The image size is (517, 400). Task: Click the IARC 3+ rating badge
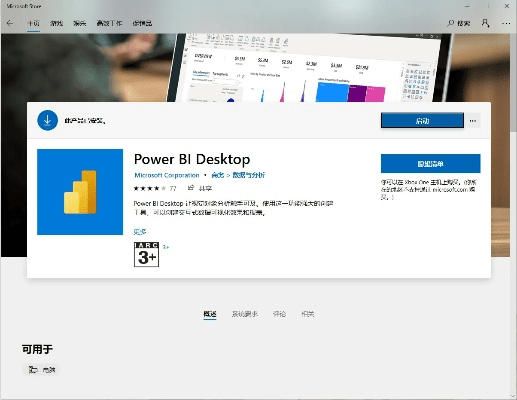[146, 254]
